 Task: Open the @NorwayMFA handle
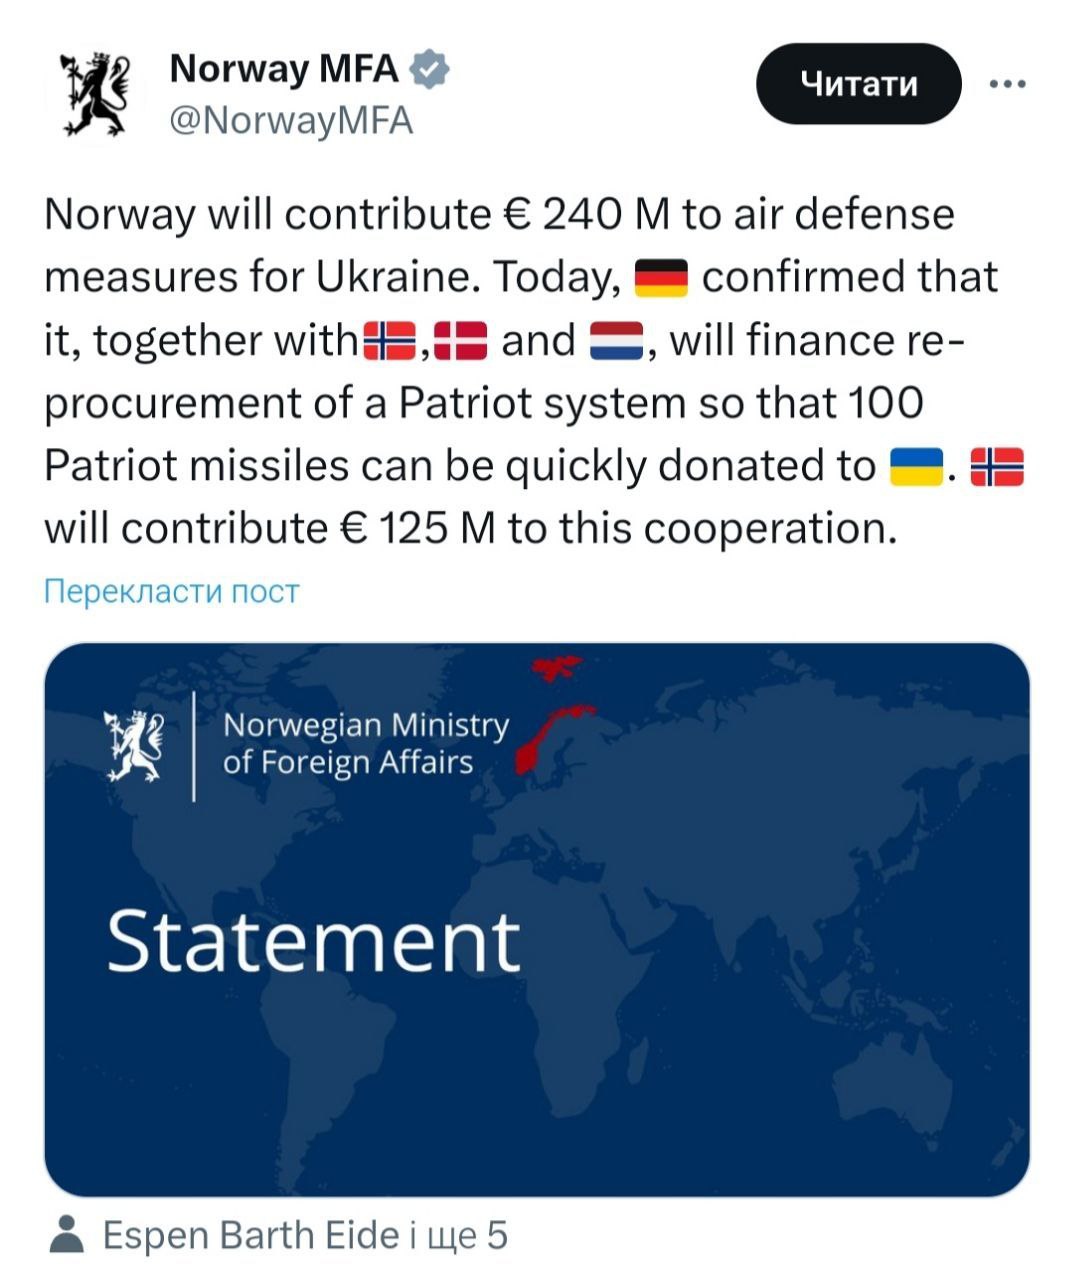tap(291, 121)
